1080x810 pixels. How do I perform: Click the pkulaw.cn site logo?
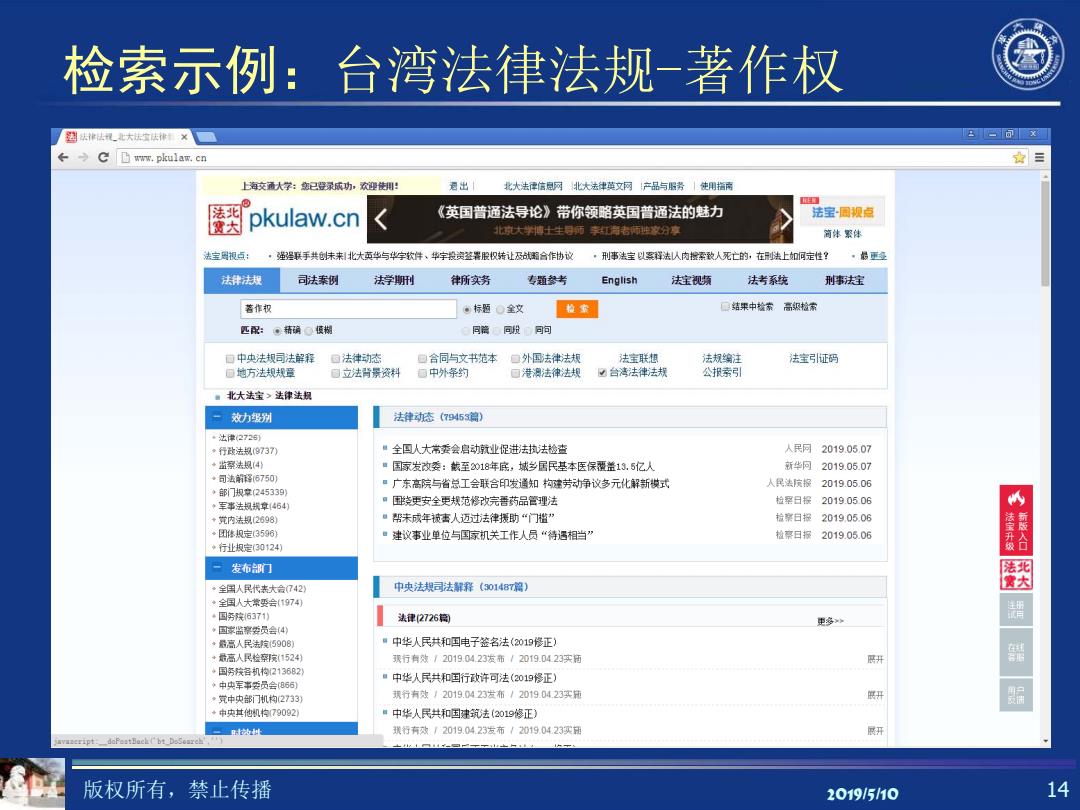pyautogui.click(x=284, y=218)
